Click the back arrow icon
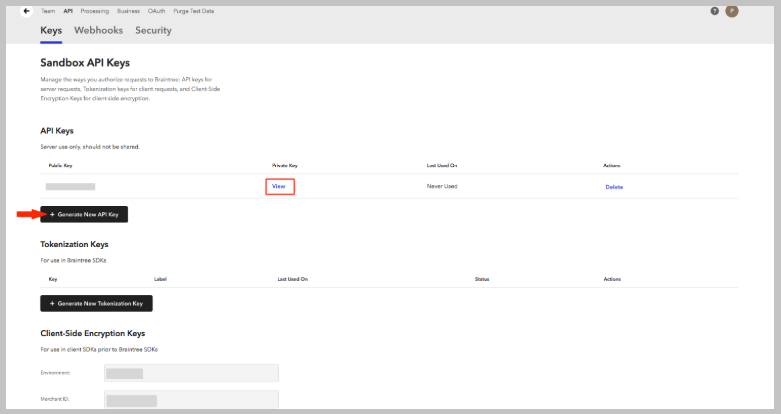This screenshot has height=414, width=781. point(26,10)
